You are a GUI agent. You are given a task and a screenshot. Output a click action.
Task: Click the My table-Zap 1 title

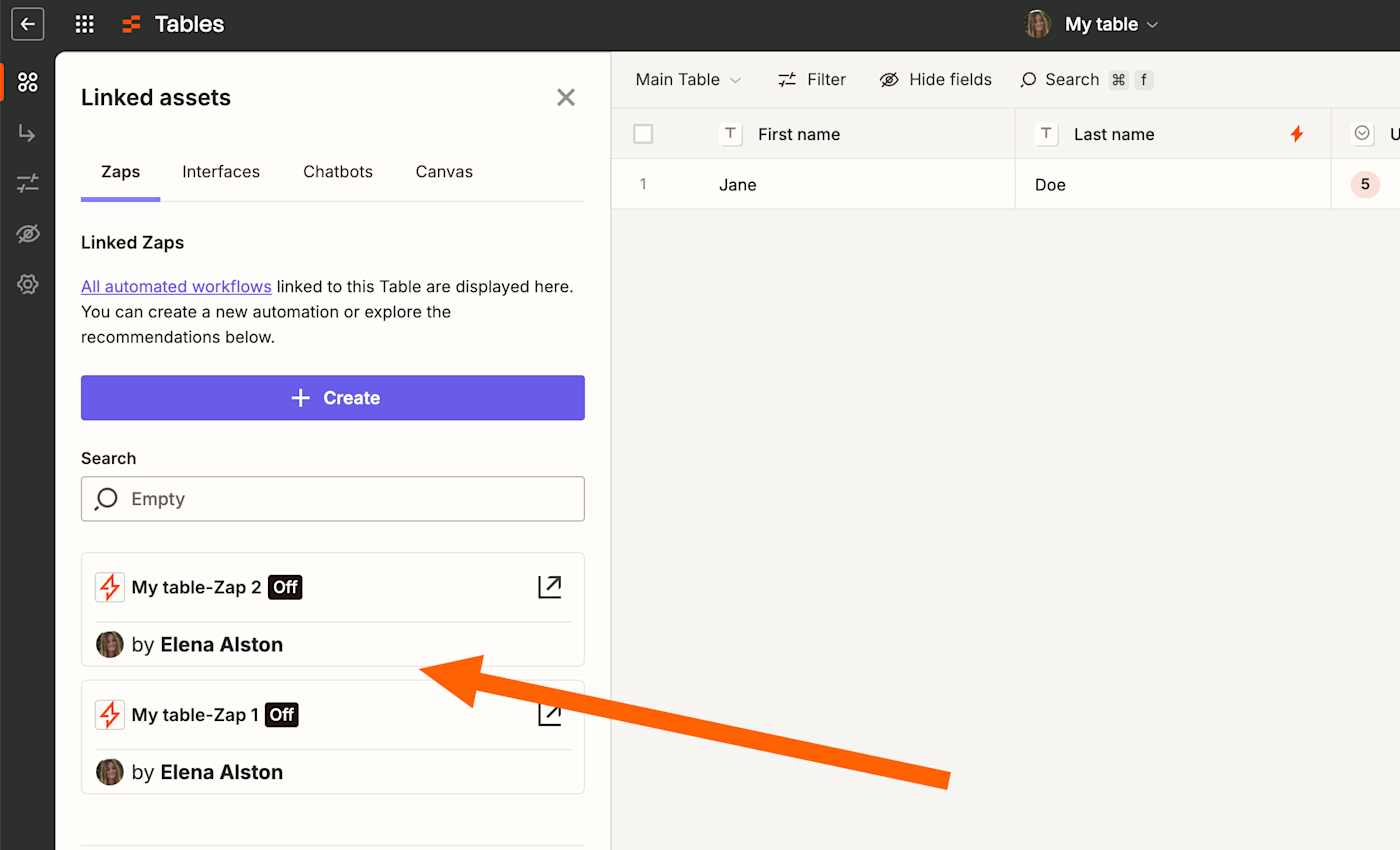point(195,715)
